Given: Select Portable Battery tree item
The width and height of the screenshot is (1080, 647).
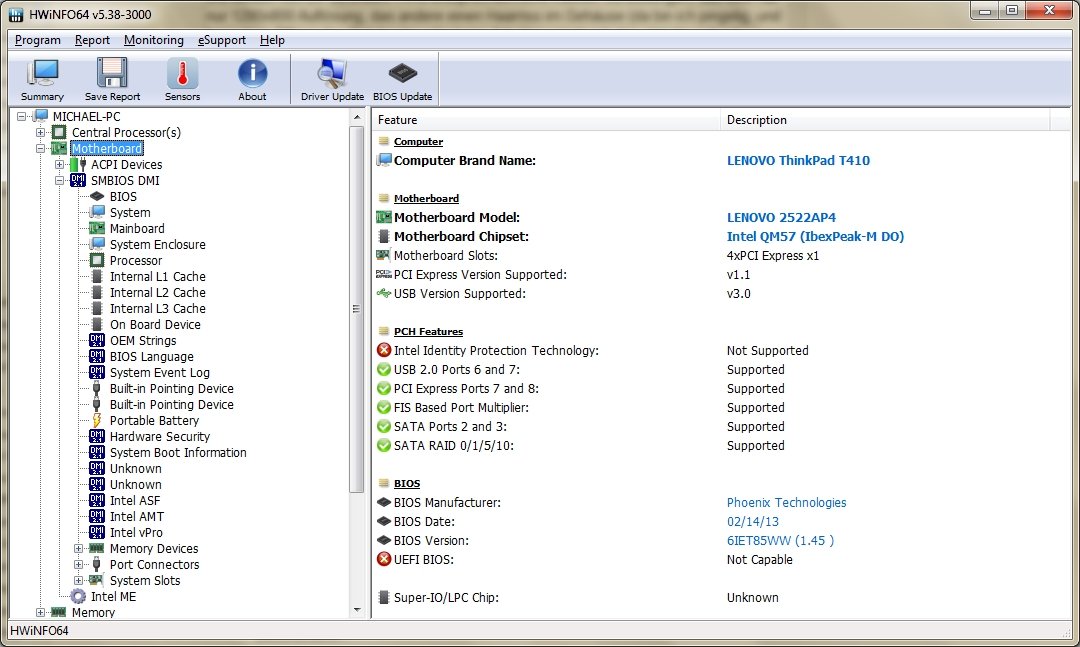Looking at the screenshot, I should [x=154, y=420].
